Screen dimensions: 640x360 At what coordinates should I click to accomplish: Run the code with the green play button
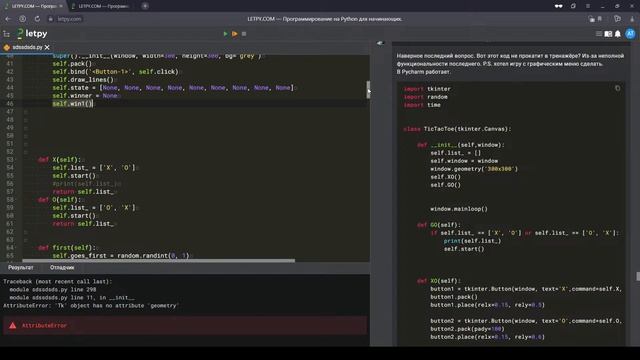click(x=225, y=34)
